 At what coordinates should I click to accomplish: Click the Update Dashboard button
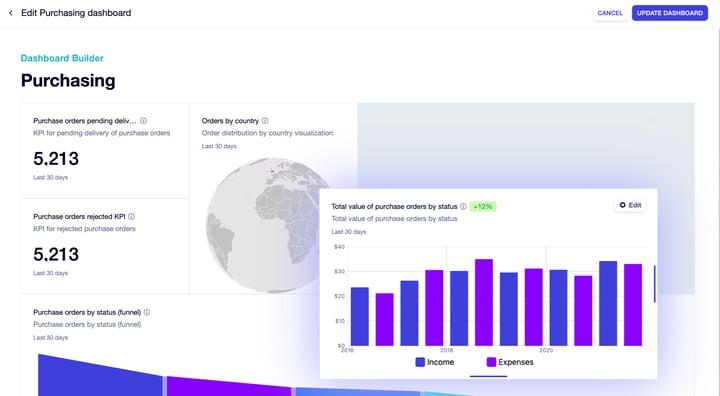[x=669, y=13]
